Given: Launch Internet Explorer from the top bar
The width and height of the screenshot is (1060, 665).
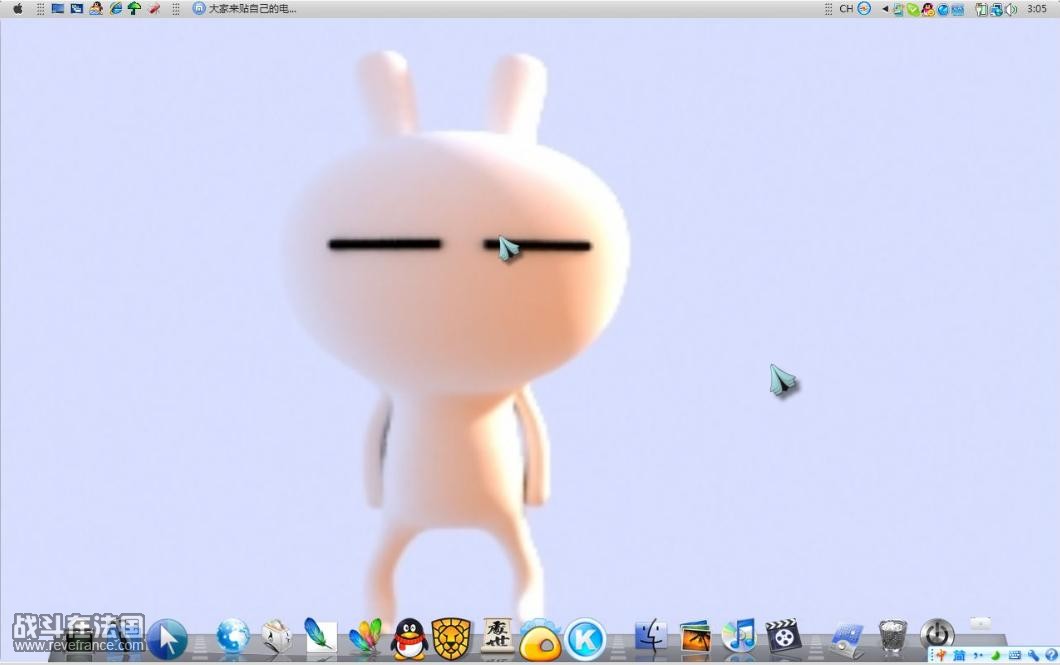Looking at the screenshot, I should point(116,9).
